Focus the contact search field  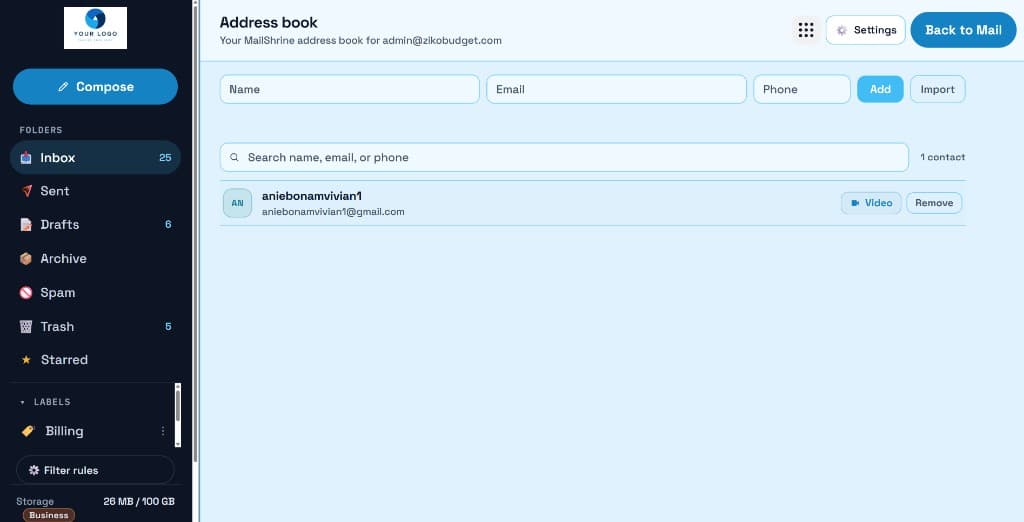point(564,157)
